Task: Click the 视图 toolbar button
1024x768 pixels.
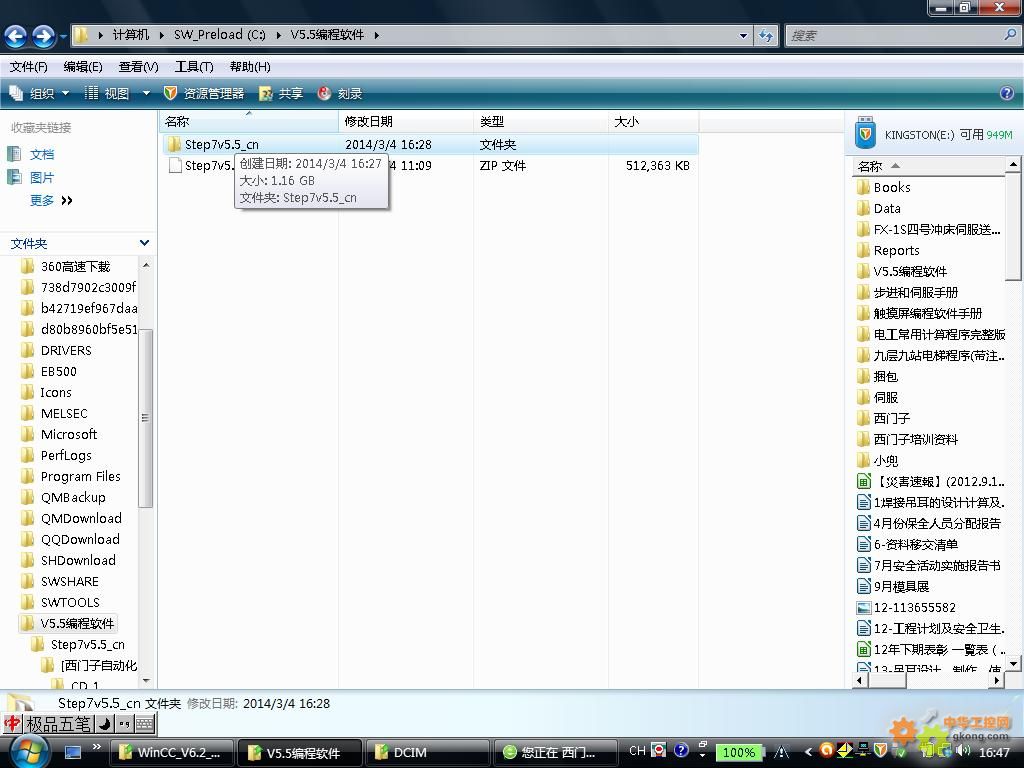Action: click(108, 94)
